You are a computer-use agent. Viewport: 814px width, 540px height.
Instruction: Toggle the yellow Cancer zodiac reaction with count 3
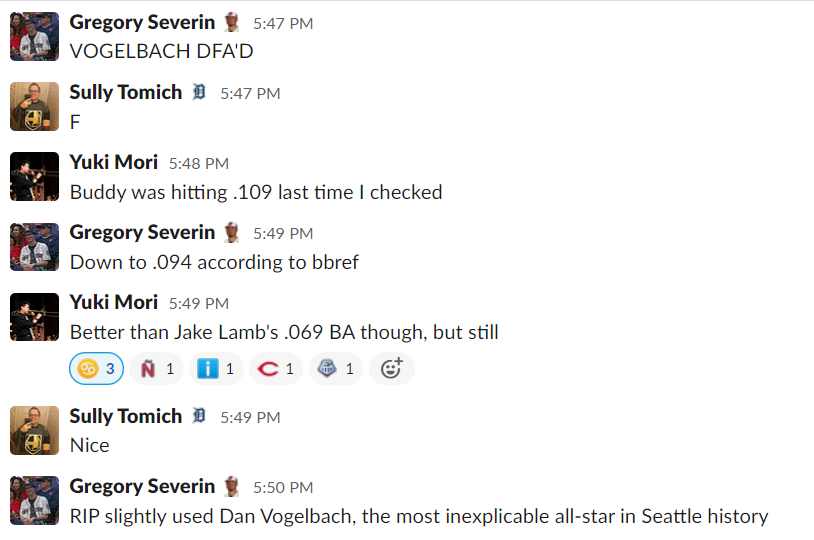[97, 369]
